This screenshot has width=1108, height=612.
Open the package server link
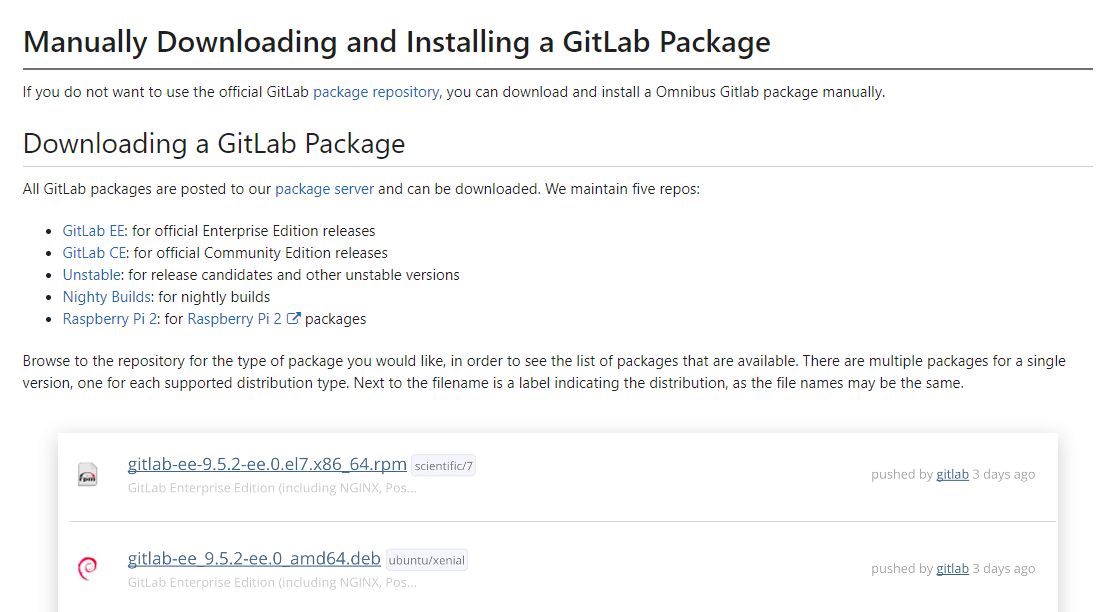point(324,189)
